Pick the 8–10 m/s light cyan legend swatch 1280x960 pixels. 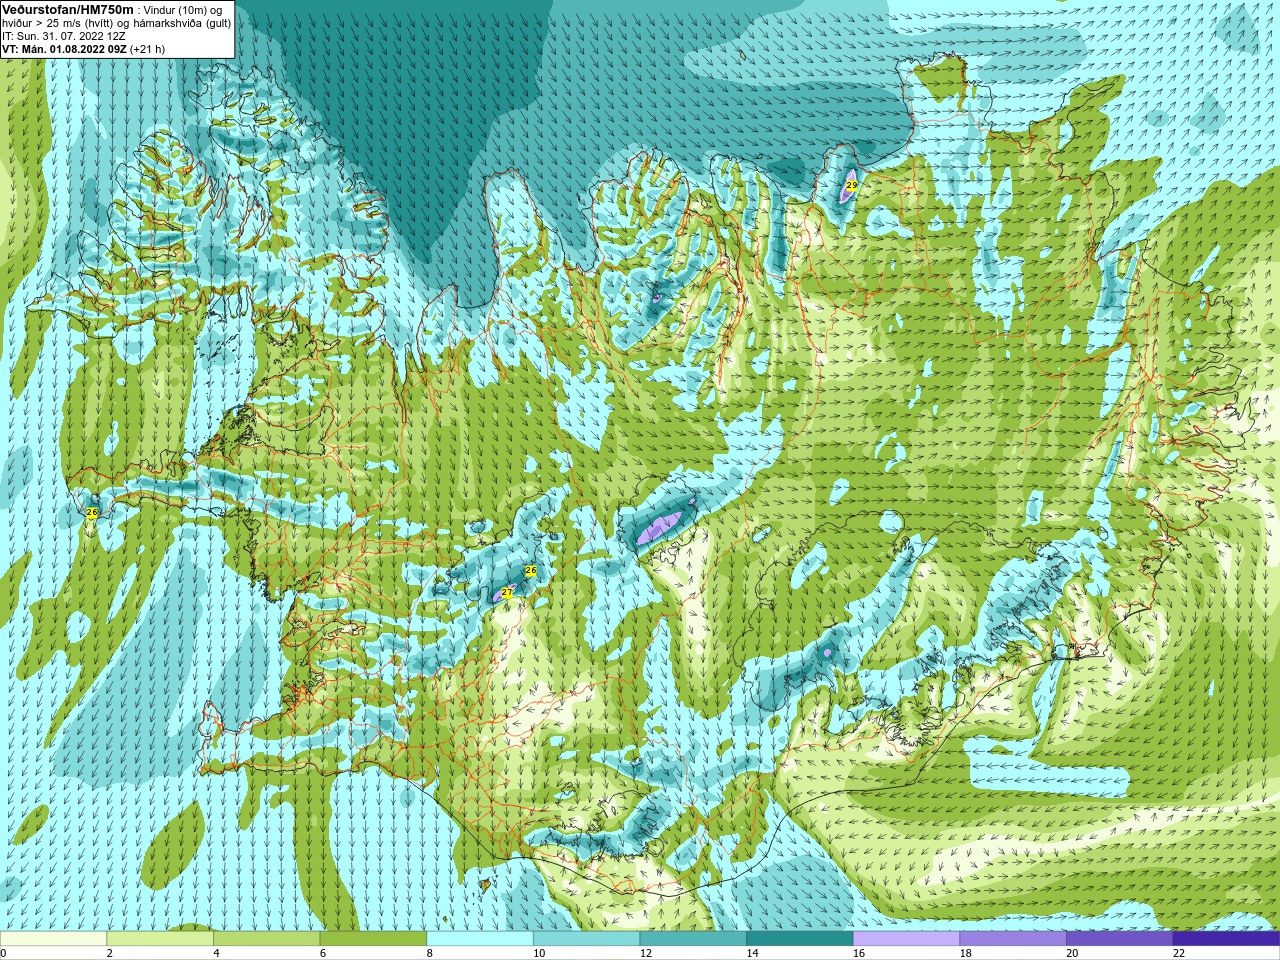point(480,939)
